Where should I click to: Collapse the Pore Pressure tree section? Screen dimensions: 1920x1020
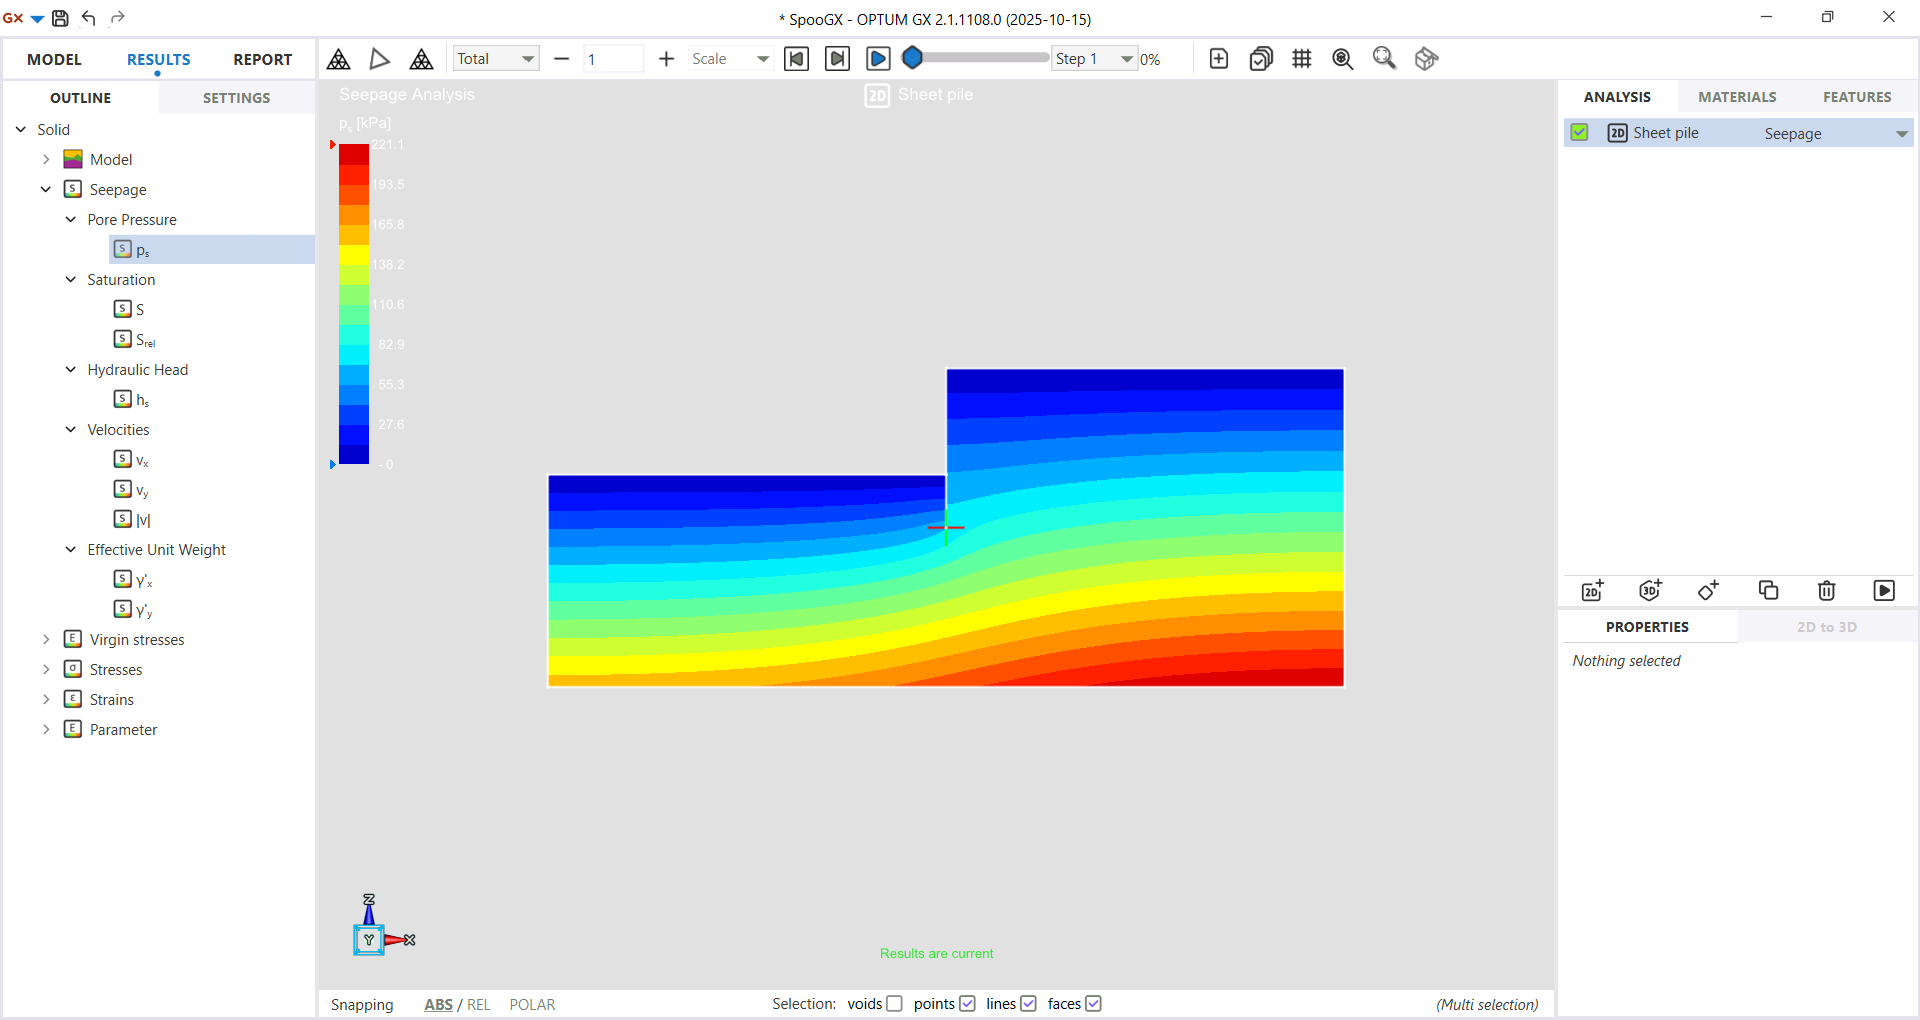[70, 219]
